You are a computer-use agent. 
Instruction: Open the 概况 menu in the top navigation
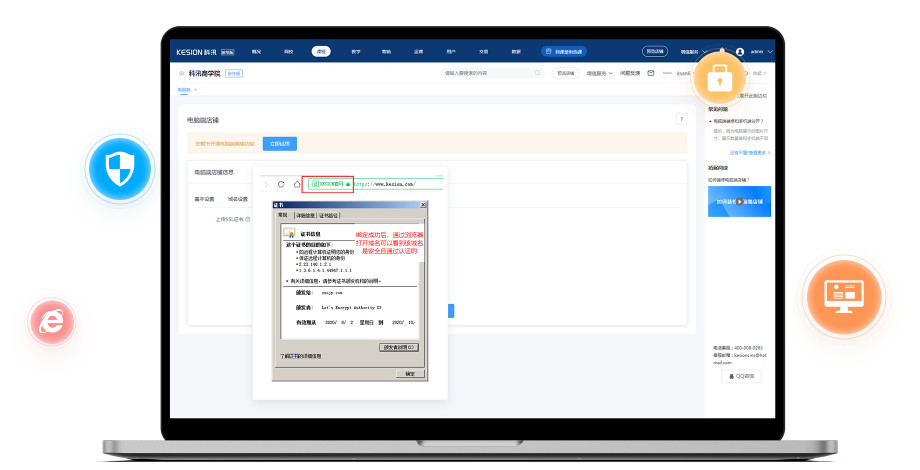pos(256,52)
